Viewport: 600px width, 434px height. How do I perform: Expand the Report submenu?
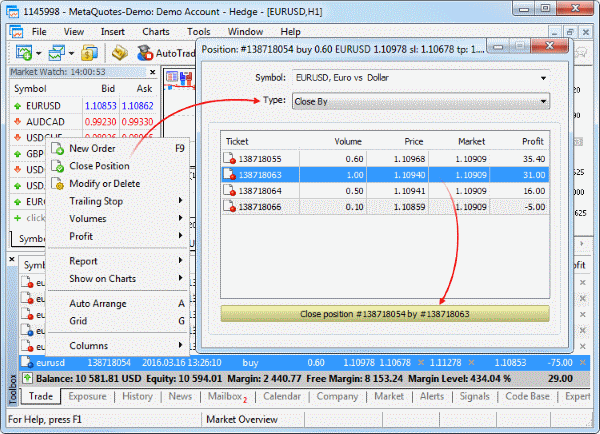click(180, 260)
